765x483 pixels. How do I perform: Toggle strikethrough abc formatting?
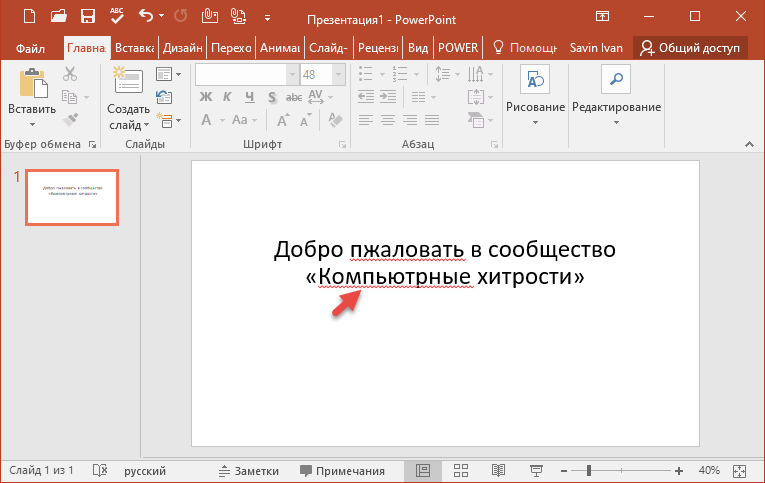294,98
